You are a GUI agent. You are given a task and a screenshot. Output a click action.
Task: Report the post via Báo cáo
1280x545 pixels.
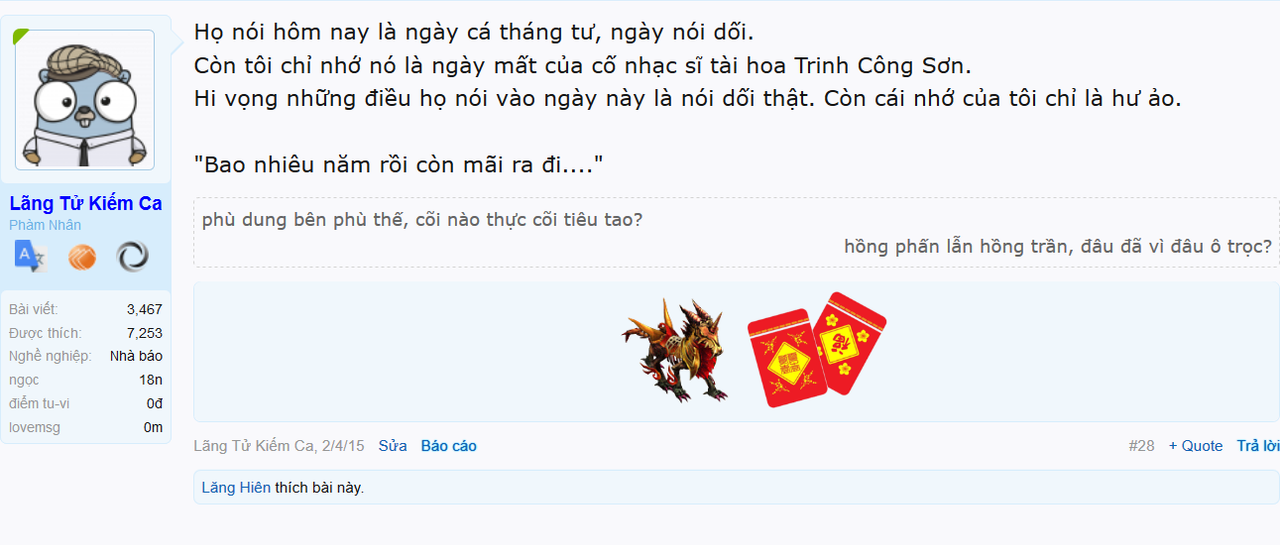[x=448, y=446]
